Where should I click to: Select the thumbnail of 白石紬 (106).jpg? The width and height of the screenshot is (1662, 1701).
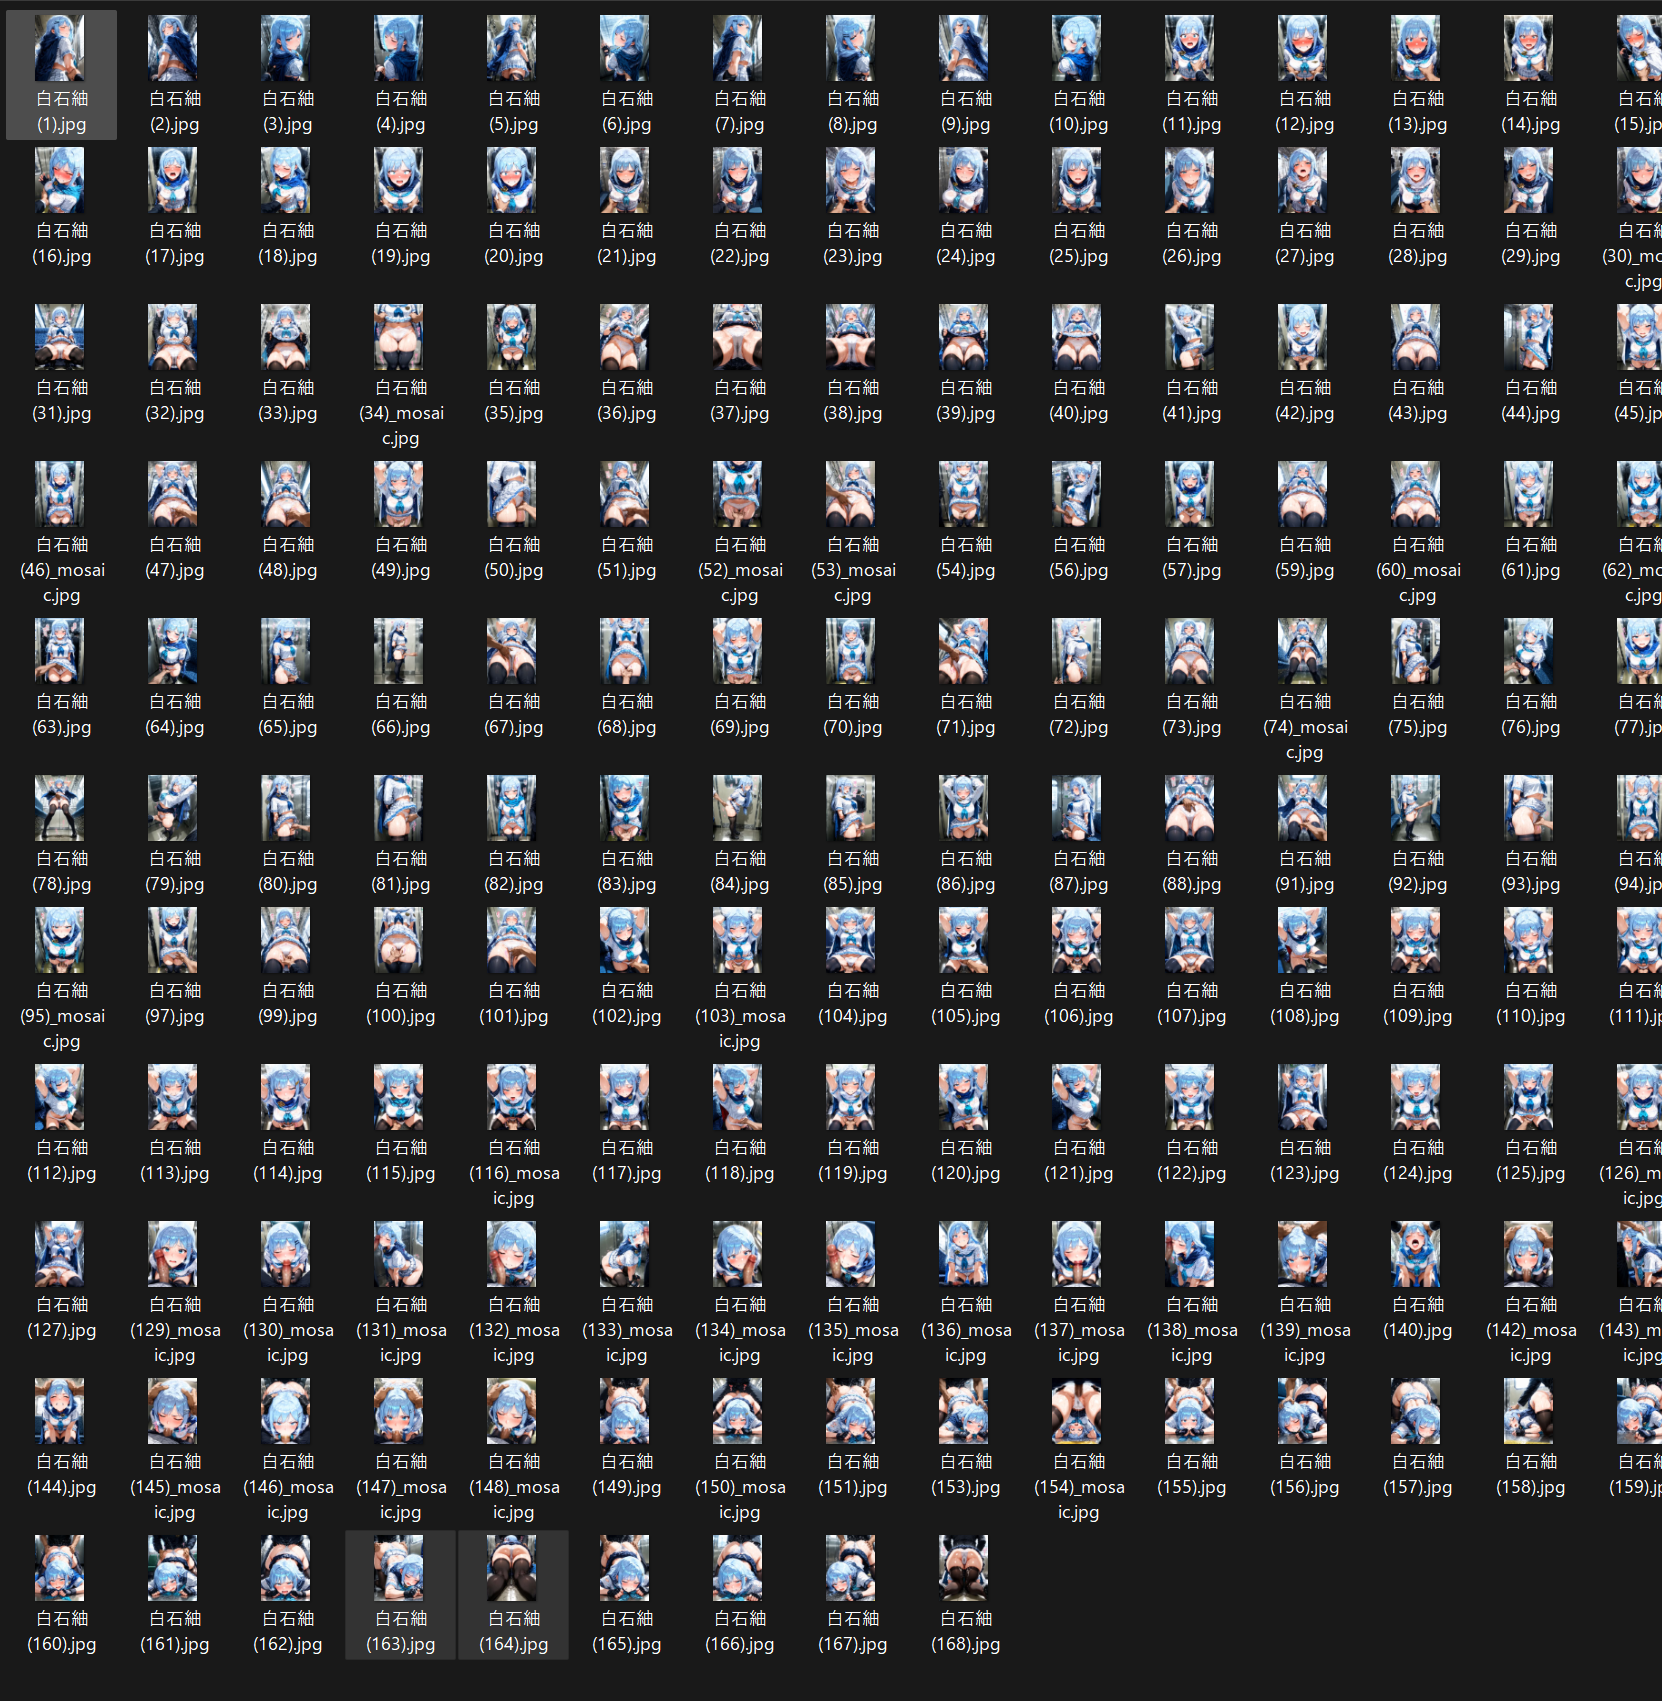1077,940
